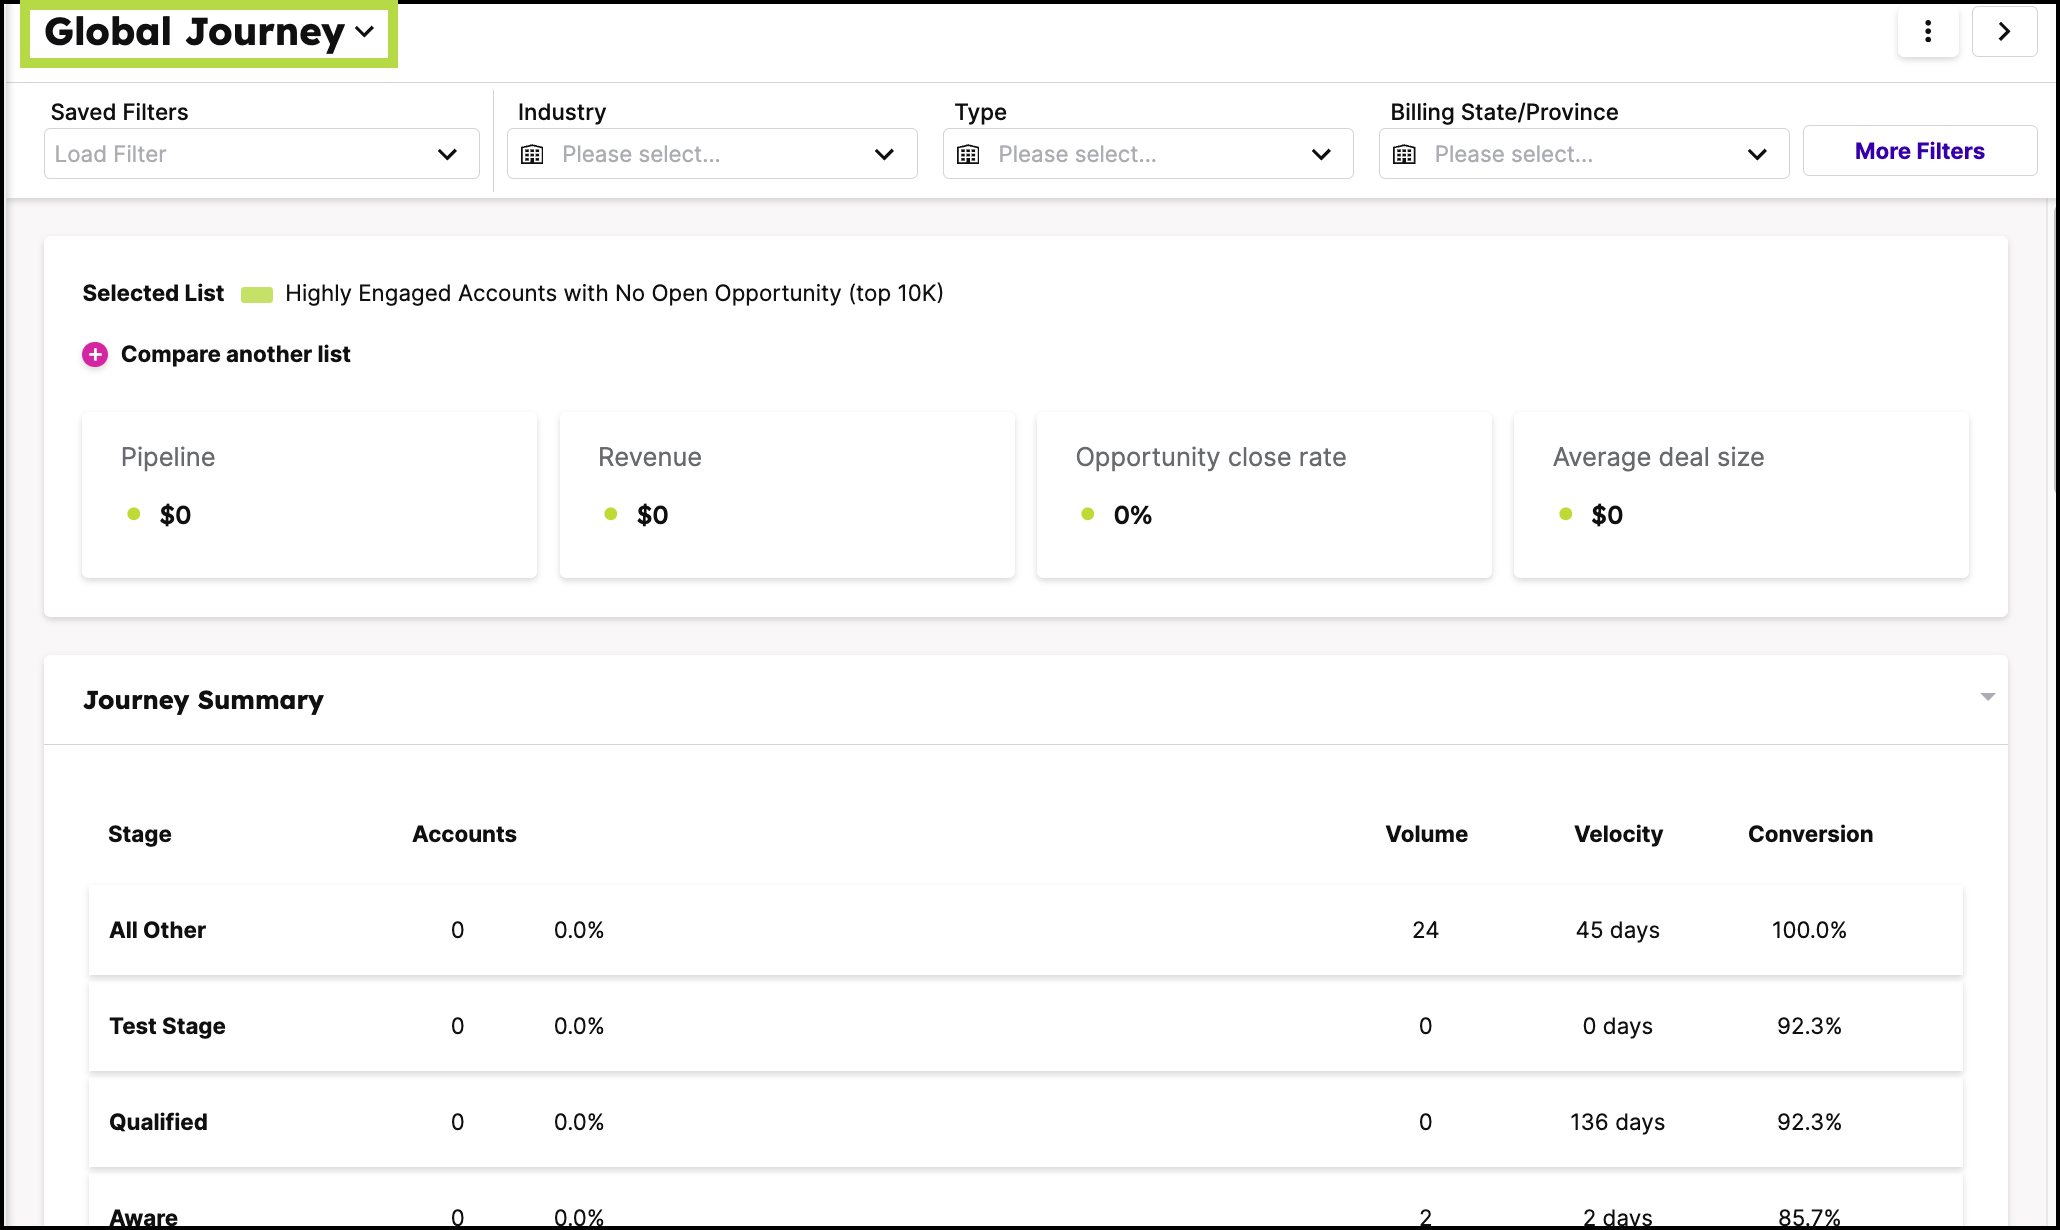Image resolution: width=2060 pixels, height=1230 pixels.
Task: Click the building icon in Billing State filter
Action: (1404, 154)
